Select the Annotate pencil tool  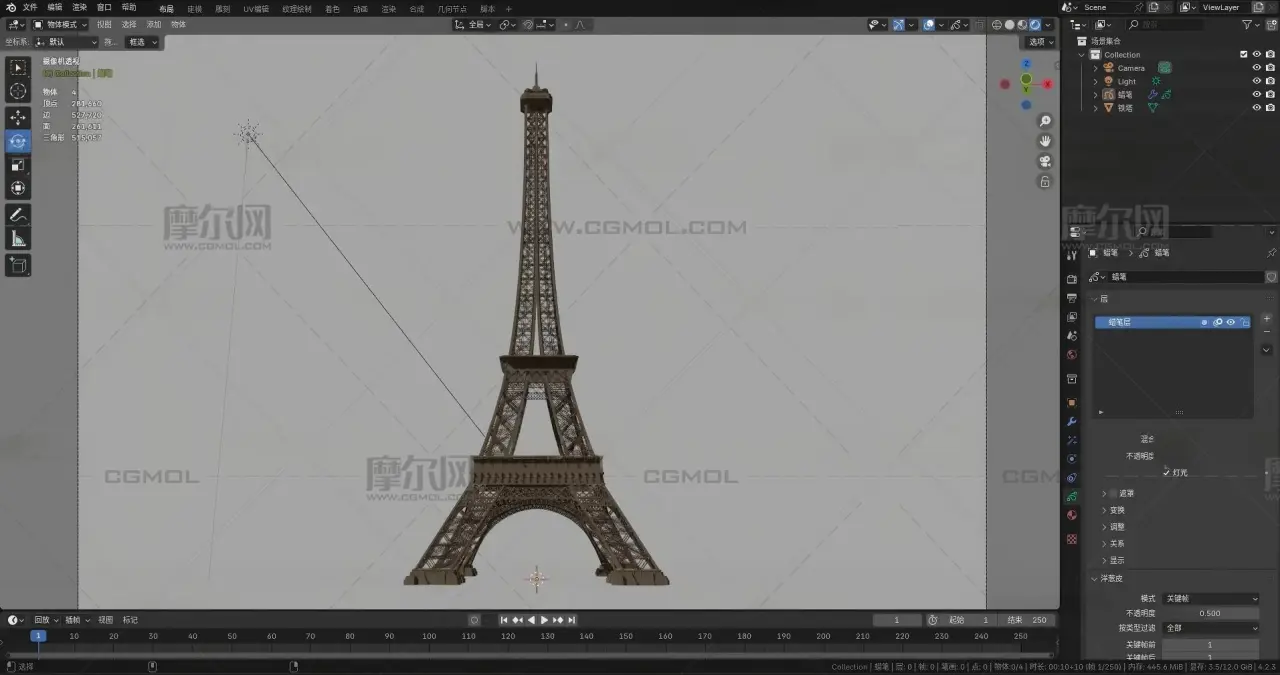(x=18, y=215)
